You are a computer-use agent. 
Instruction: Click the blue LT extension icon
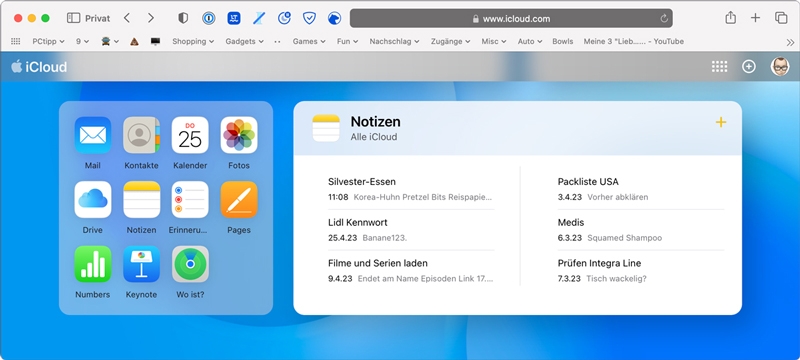pos(234,18)
